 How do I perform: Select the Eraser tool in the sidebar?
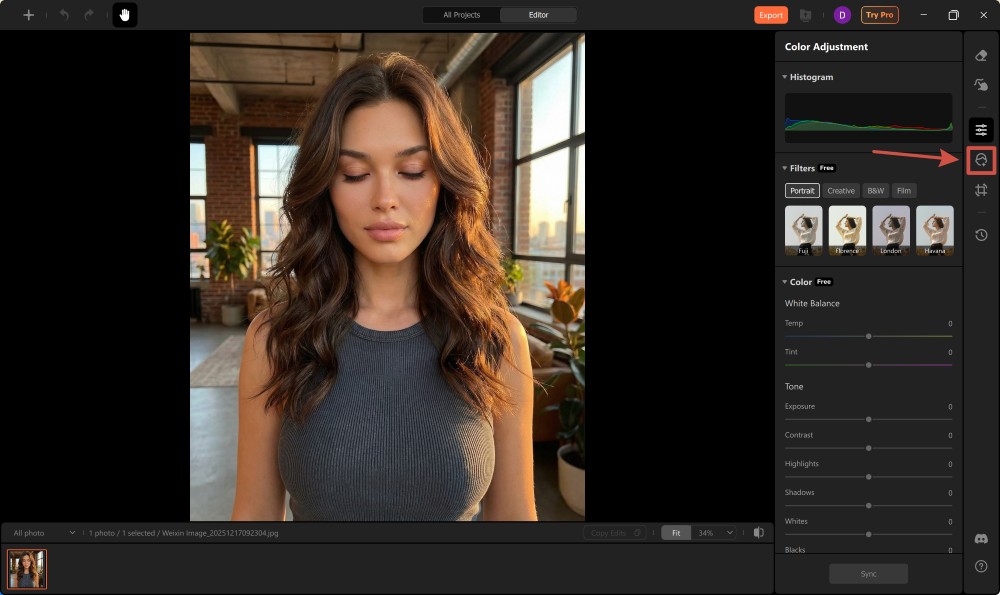(x=981, y=56)
